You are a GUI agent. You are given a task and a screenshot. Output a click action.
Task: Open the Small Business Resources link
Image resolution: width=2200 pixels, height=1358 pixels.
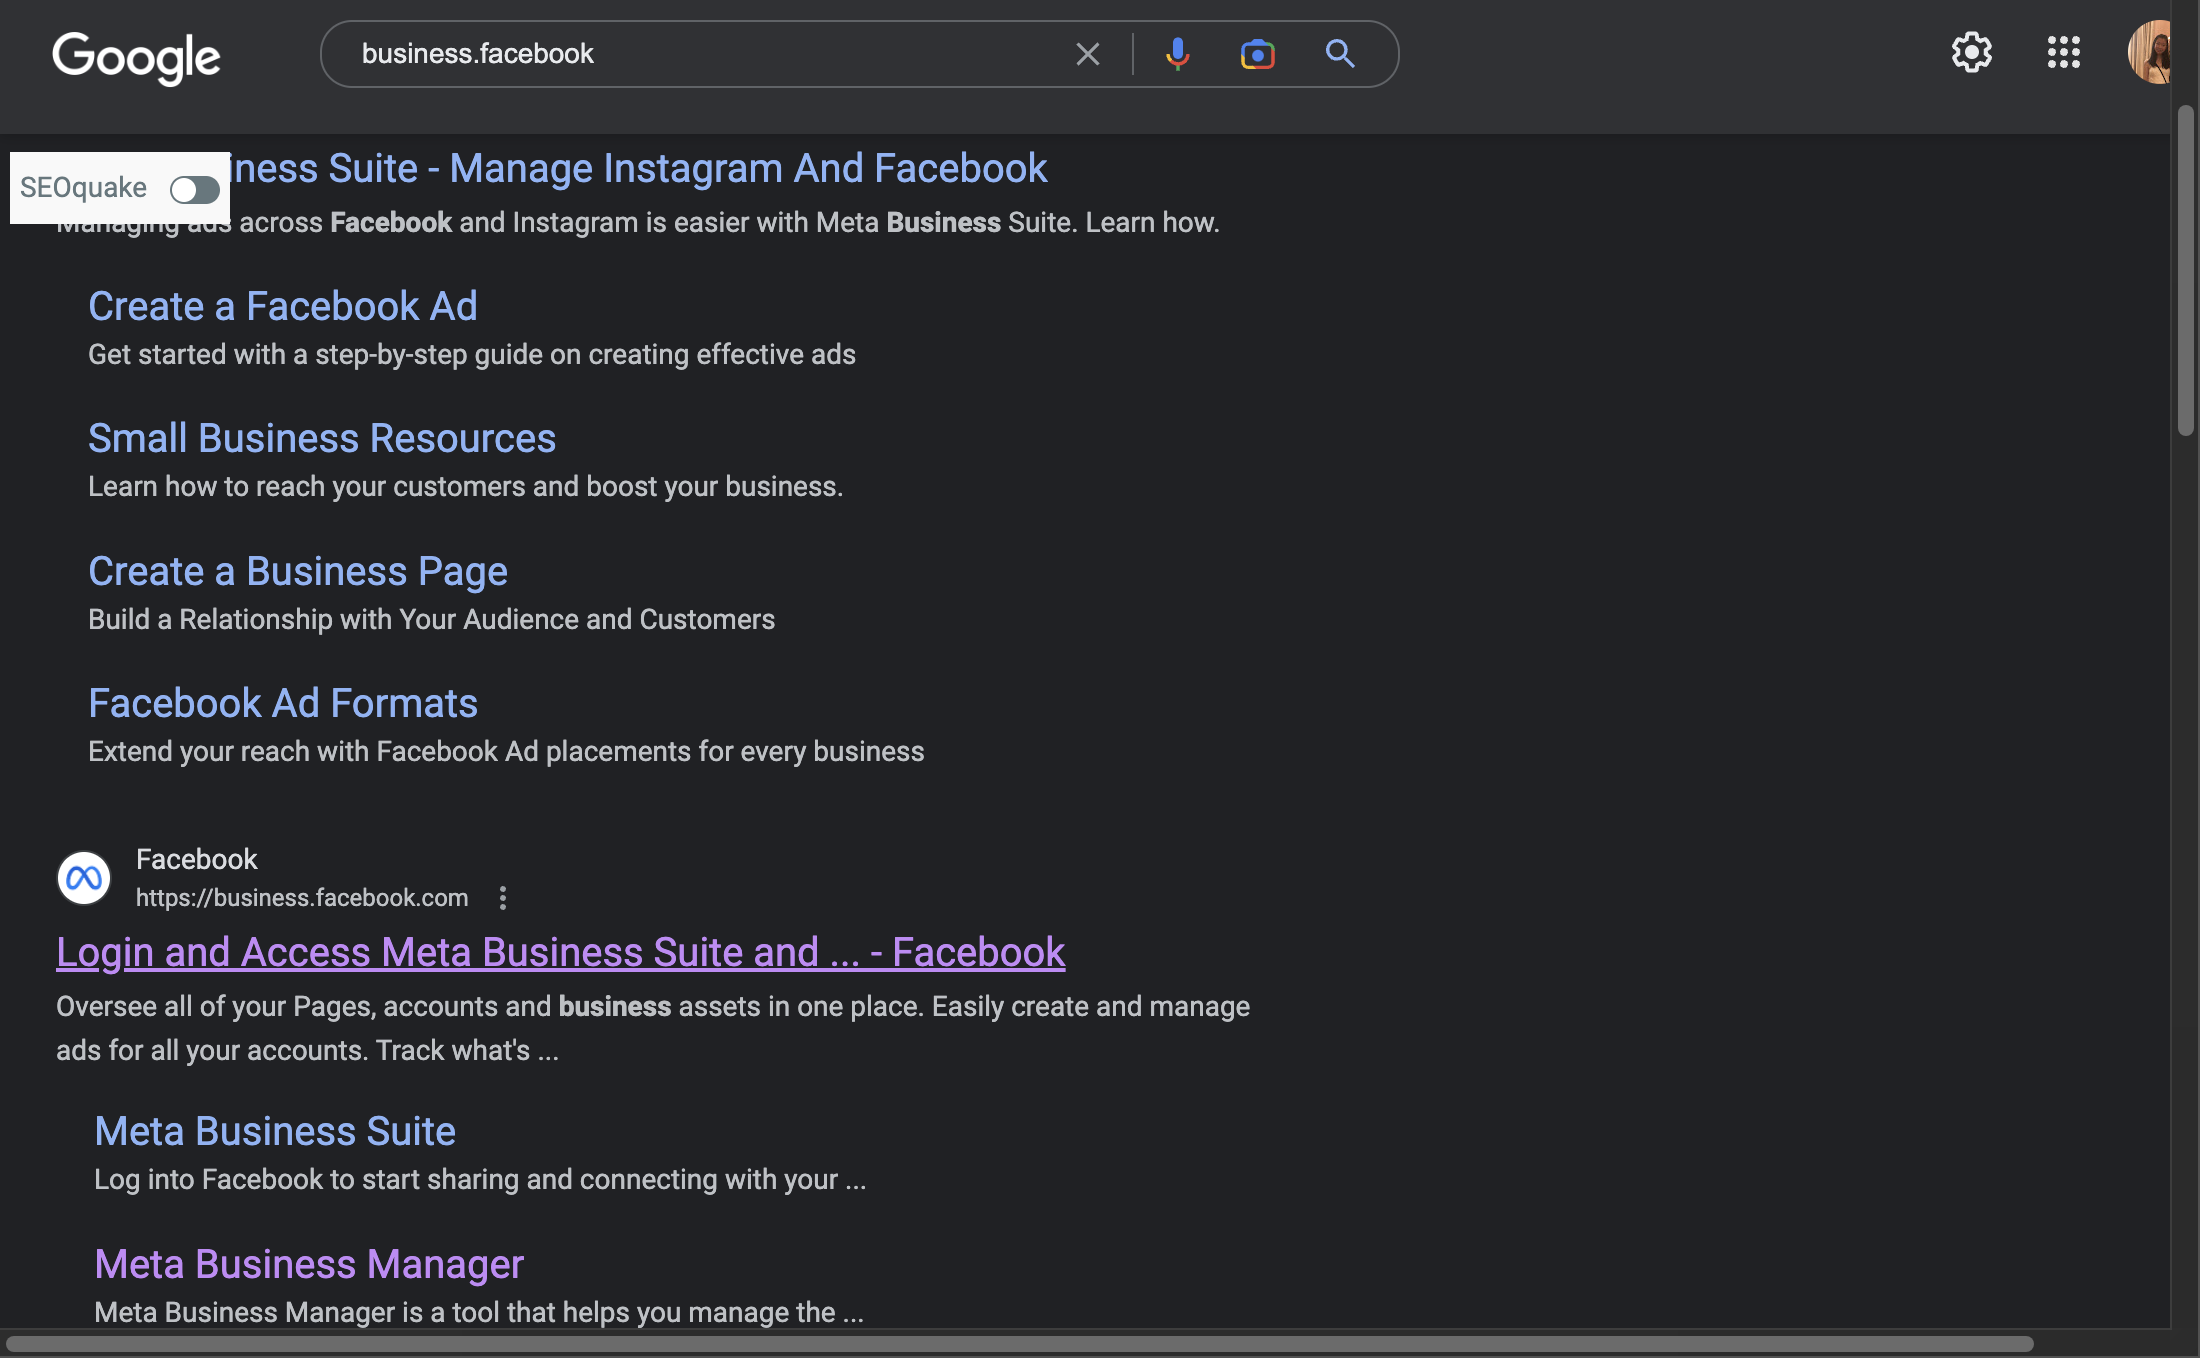(322, 438)
